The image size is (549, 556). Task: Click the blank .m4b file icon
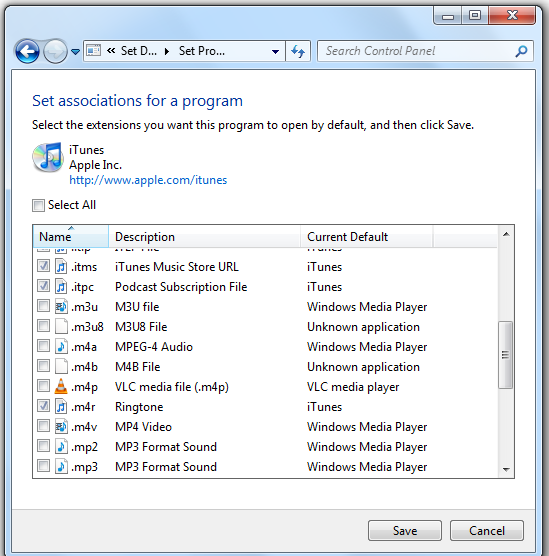[x=61, y=366]
